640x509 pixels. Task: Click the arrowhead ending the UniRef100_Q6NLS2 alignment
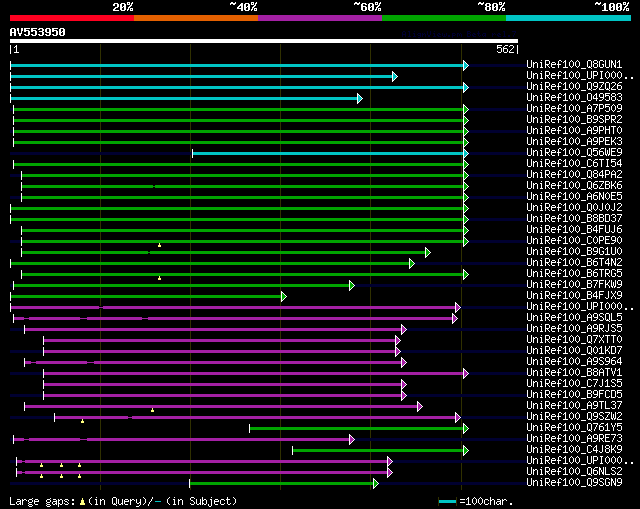(390, 473)
